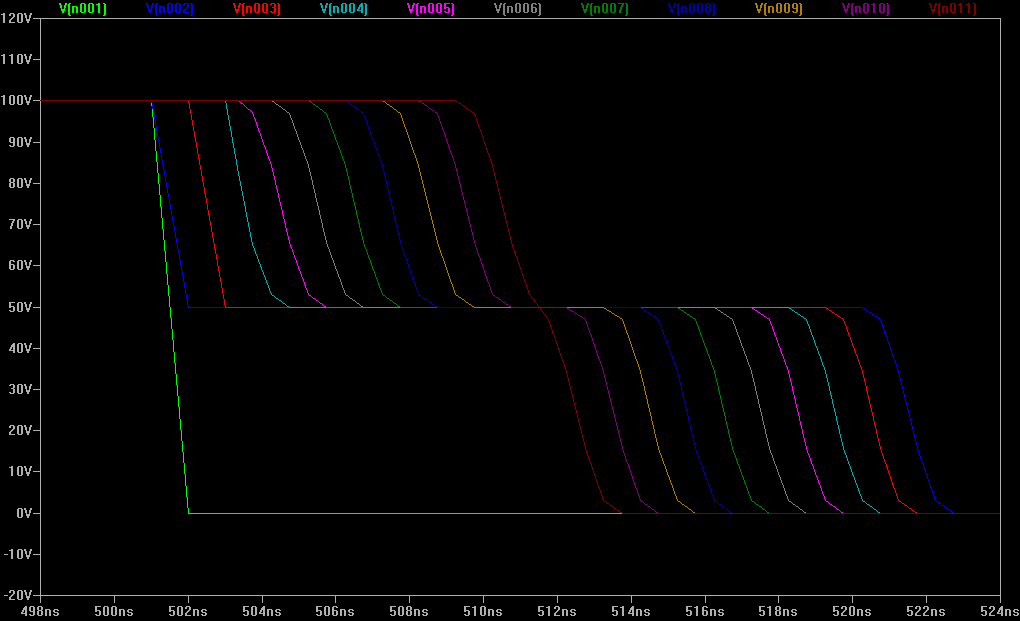Viewport: 1020px width, 621px height.
Task: Select the gray V(n006) trace label
Action: click(518, 8)
